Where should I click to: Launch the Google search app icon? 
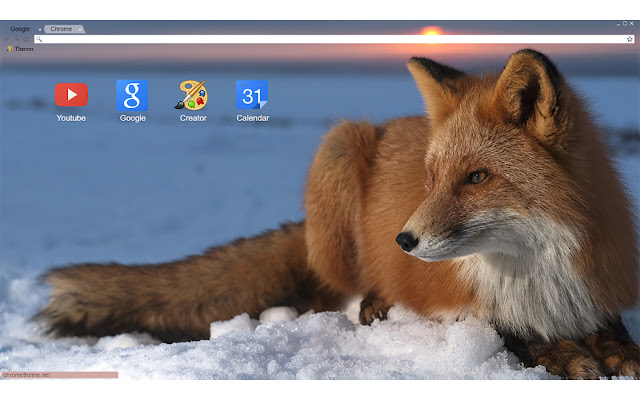132,96
